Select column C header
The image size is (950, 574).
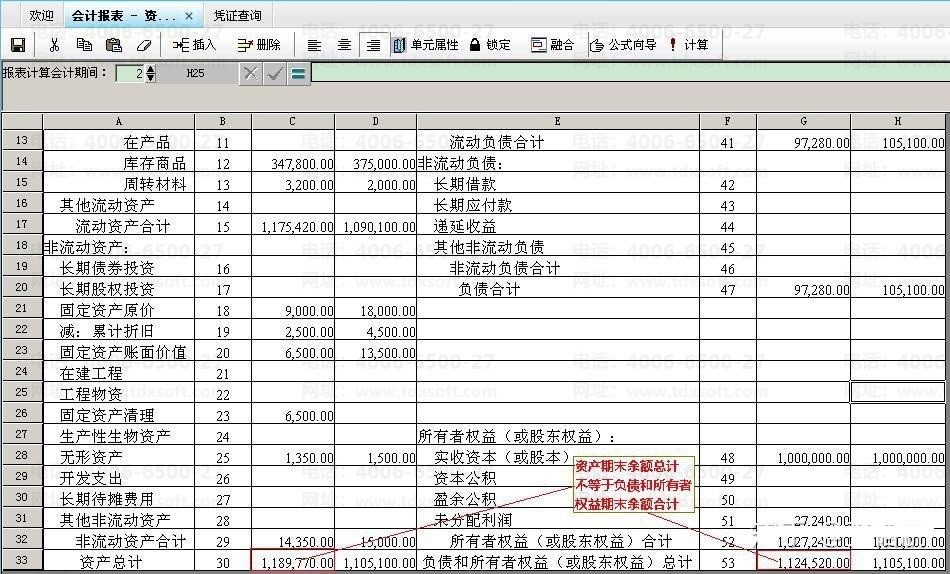click(293, 121)
